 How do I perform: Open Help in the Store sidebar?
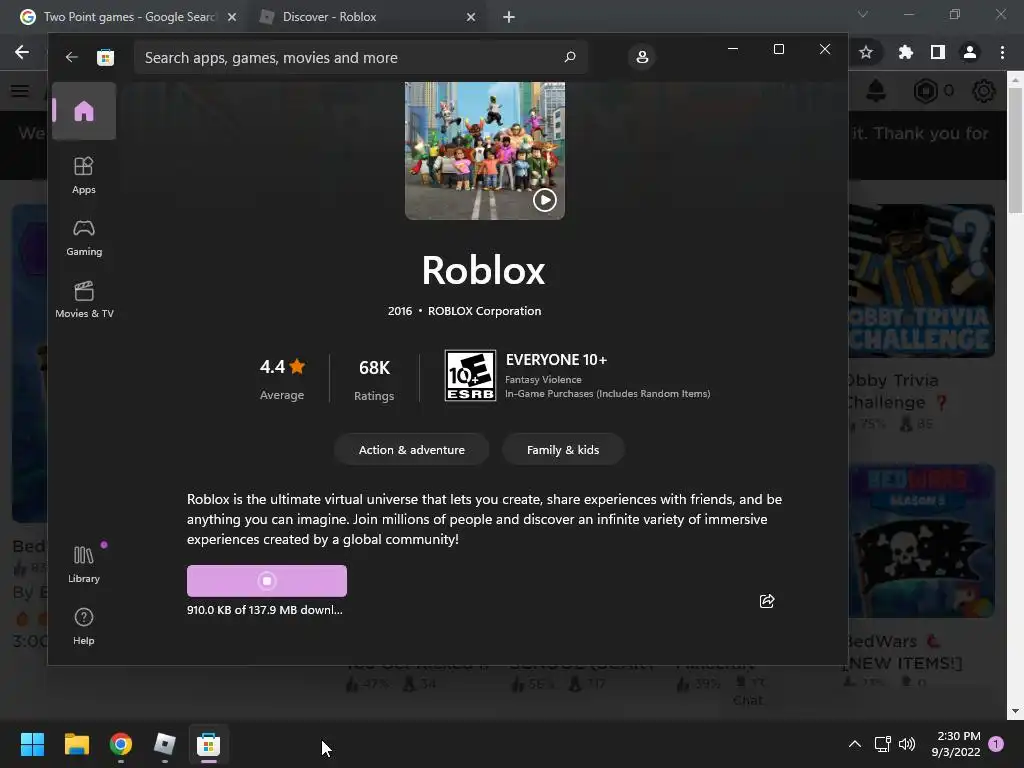[x=84, y=626]
